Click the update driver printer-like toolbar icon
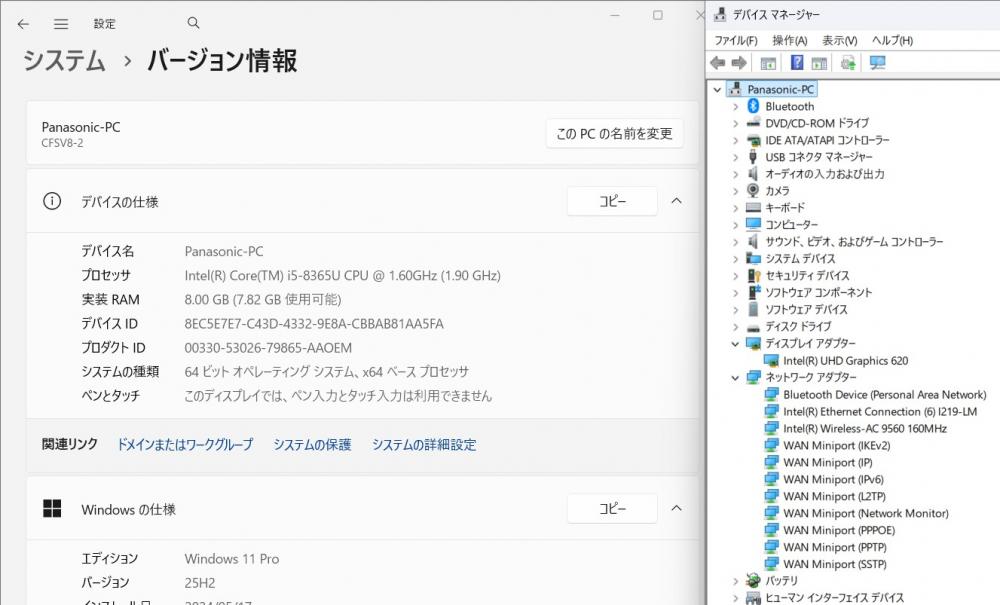 pyautogui.click(x=848, y=62)
